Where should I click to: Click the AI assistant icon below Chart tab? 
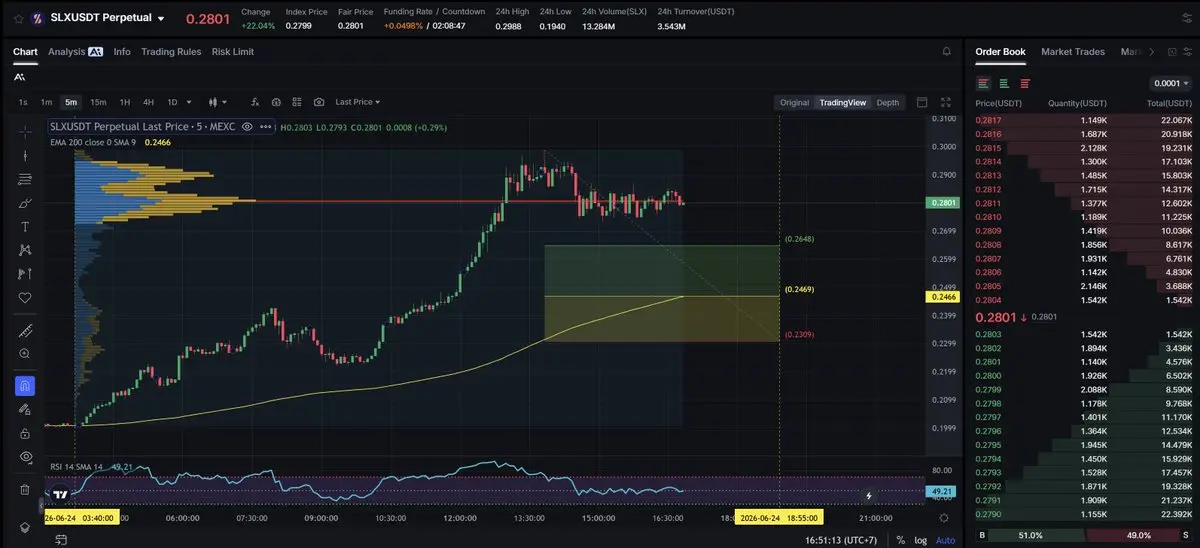20,76
